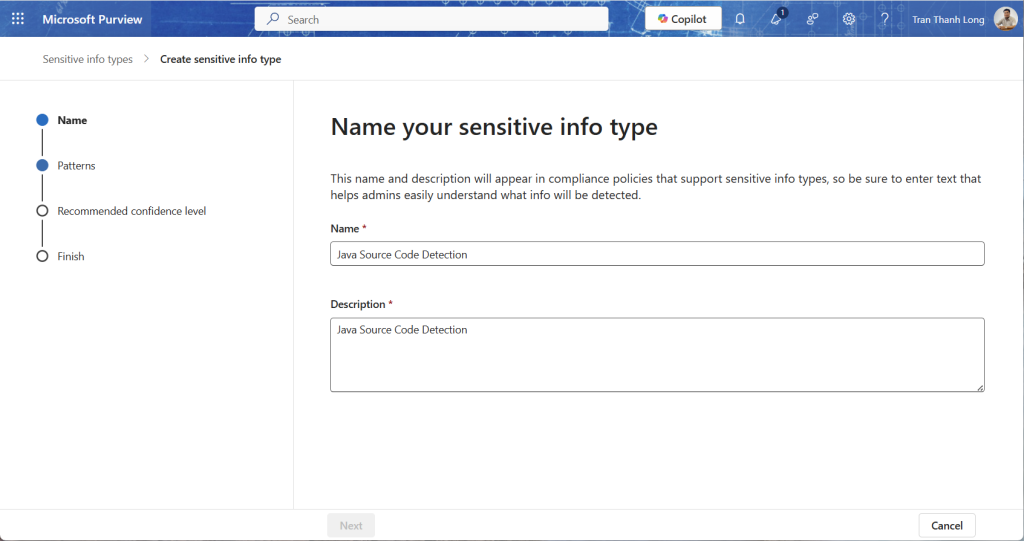Open the Copilot button
Image resolution: width=1024 pixels, height=541 pixels.
(x=683, y=19)
